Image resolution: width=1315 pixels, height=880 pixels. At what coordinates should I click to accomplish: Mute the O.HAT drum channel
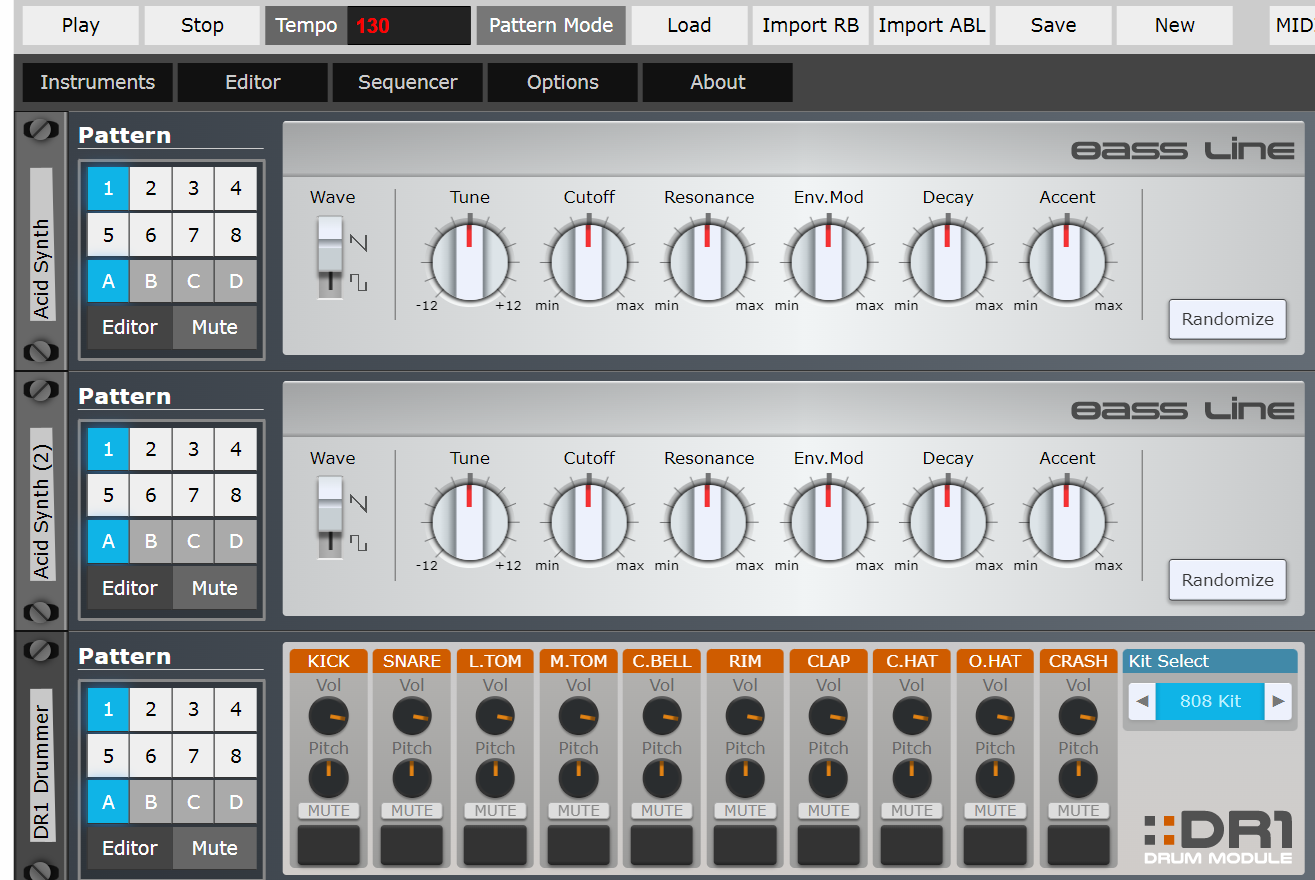click(x=995, y=811)
